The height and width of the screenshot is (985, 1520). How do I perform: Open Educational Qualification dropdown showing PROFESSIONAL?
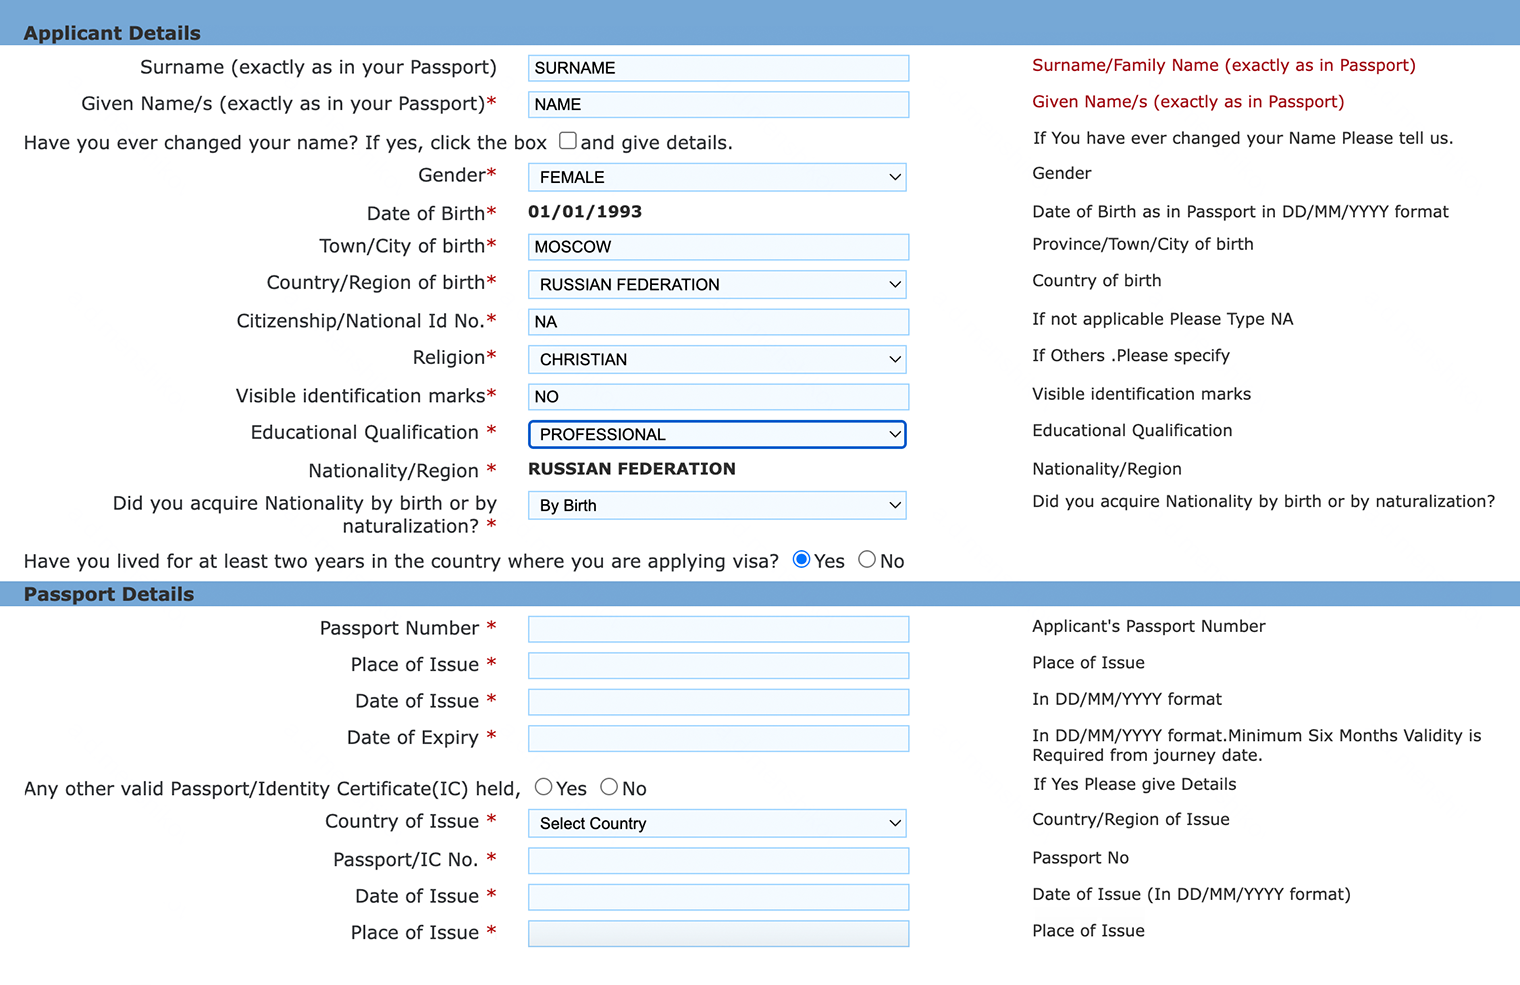coord(717,434)
